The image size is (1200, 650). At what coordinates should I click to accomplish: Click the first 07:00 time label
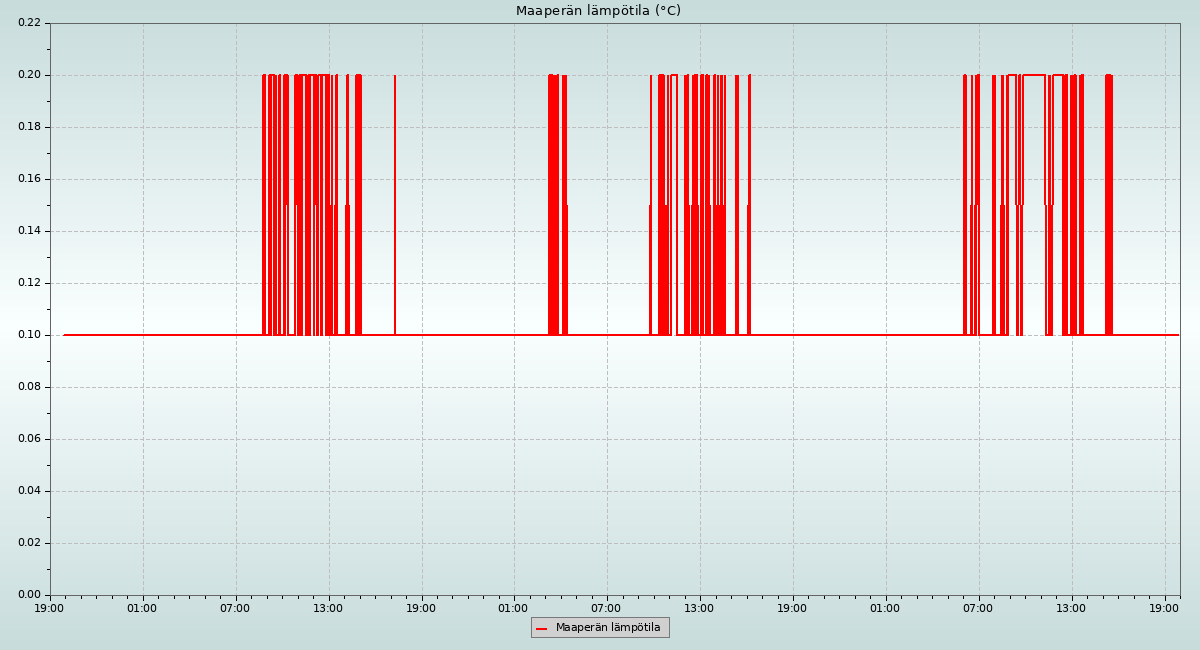click(x=235, y=608)
